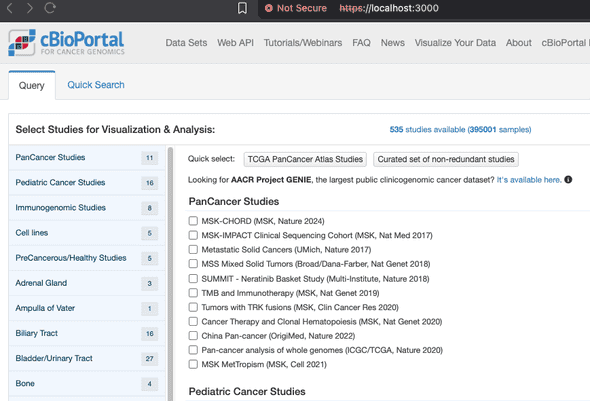
Task: Open FAQ in top navigation
Action: [x=361, y=43]
